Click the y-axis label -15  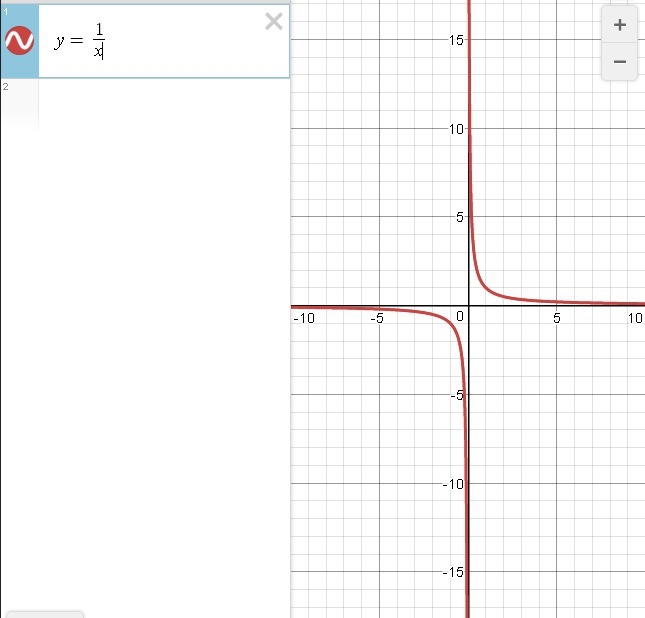(x=453, y=572)
